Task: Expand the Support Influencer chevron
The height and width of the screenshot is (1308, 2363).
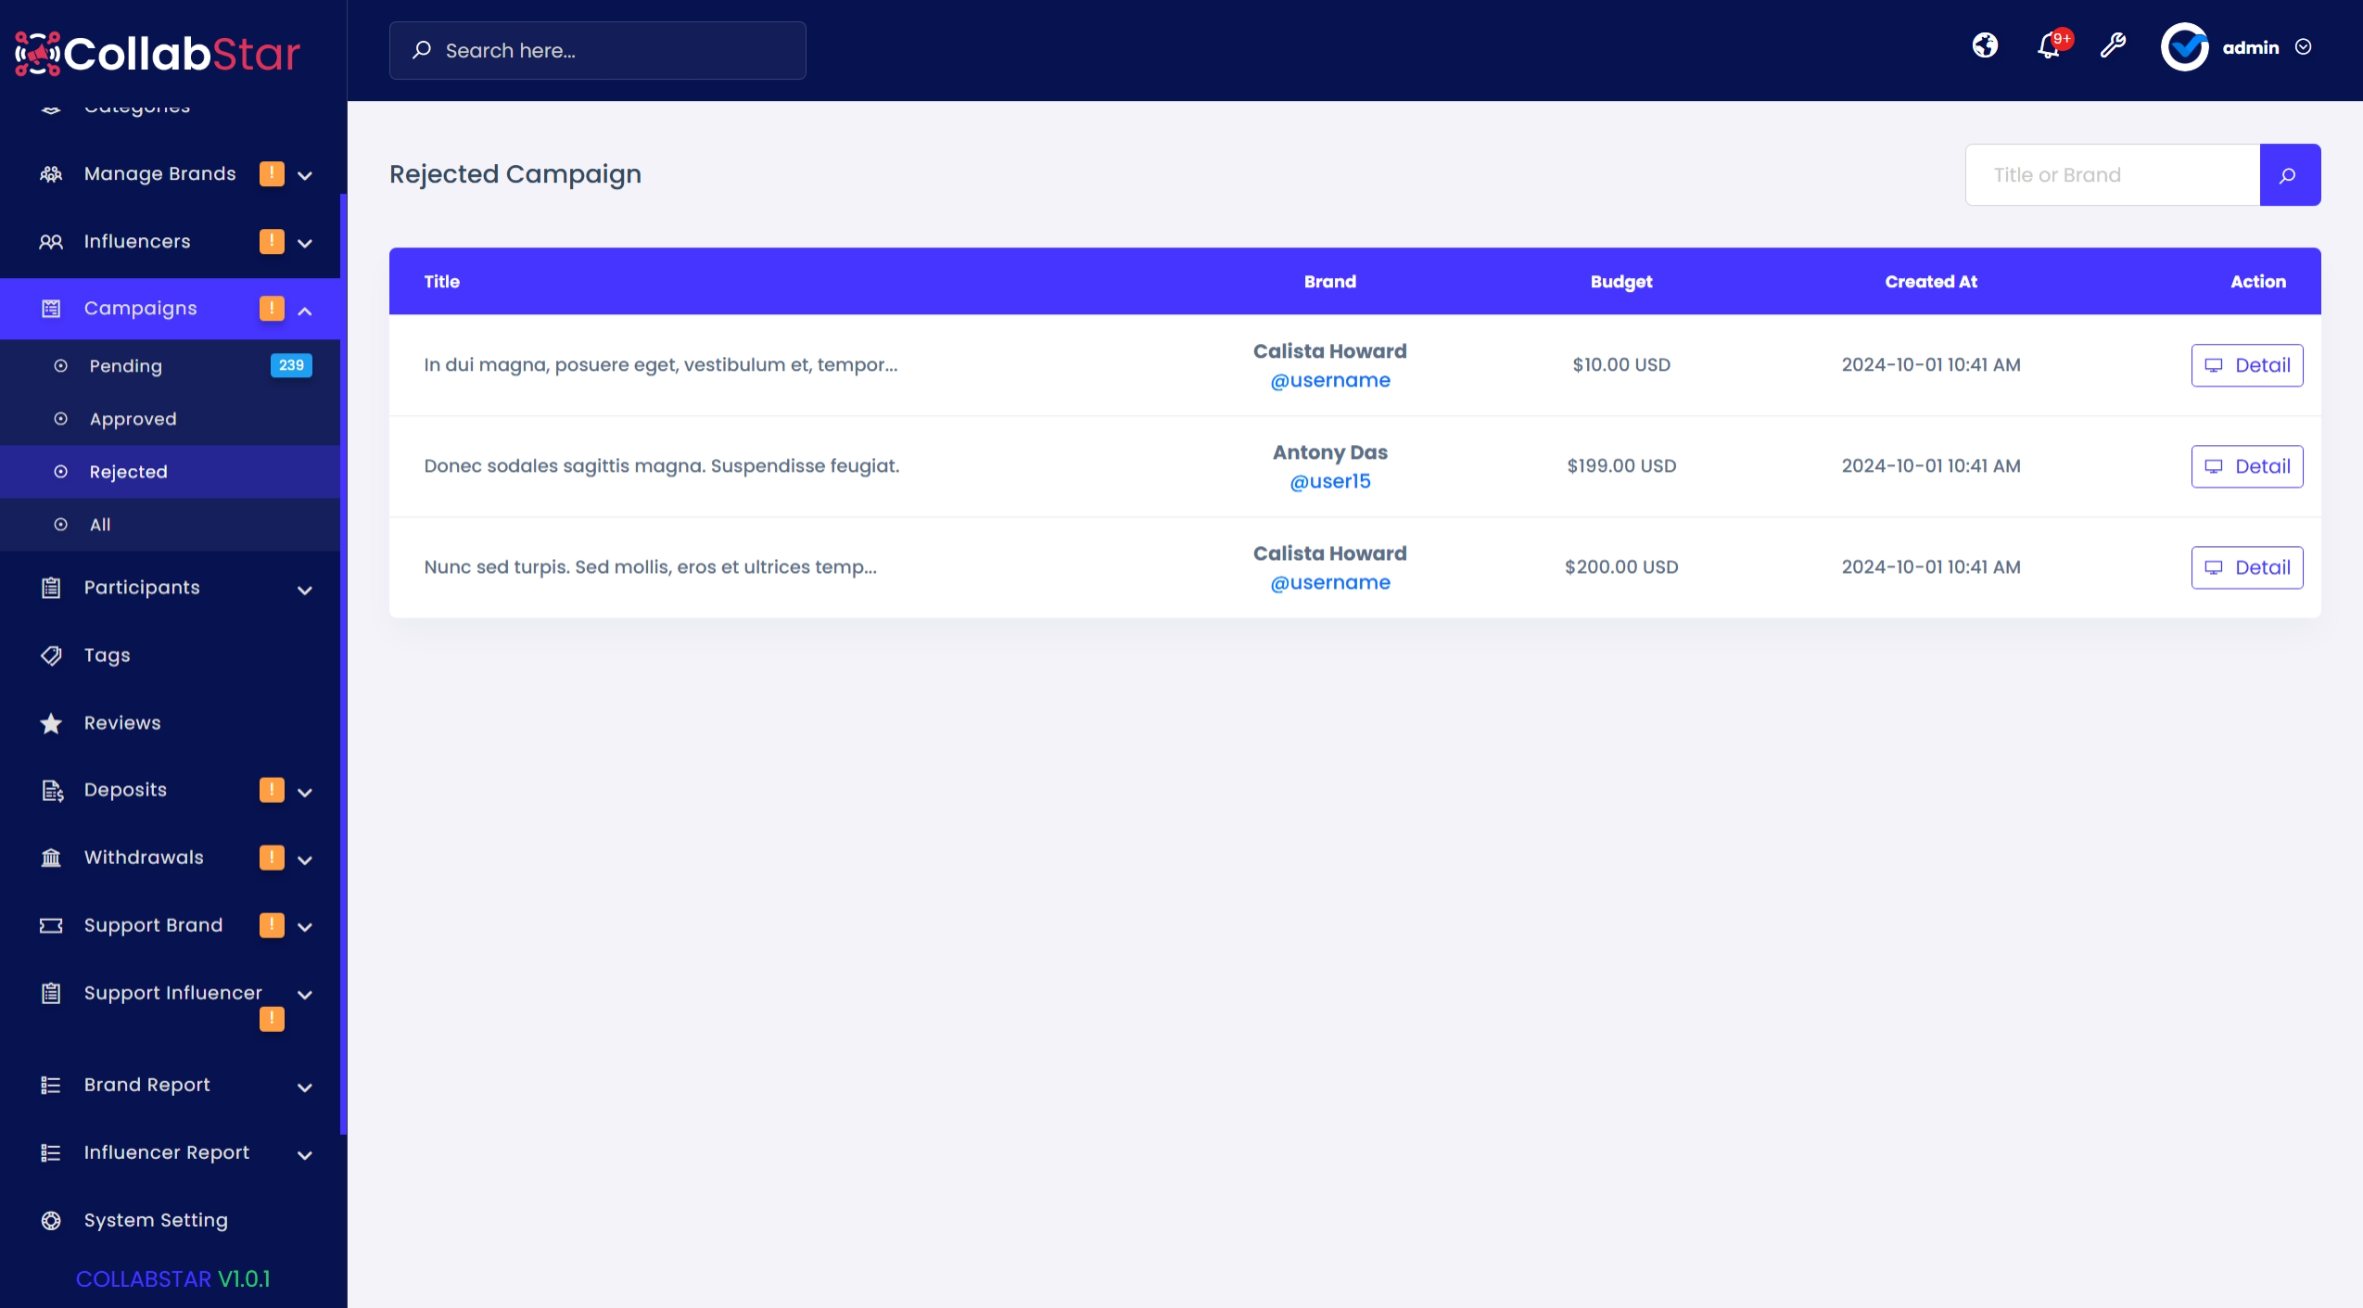Action: click(305, 995)
